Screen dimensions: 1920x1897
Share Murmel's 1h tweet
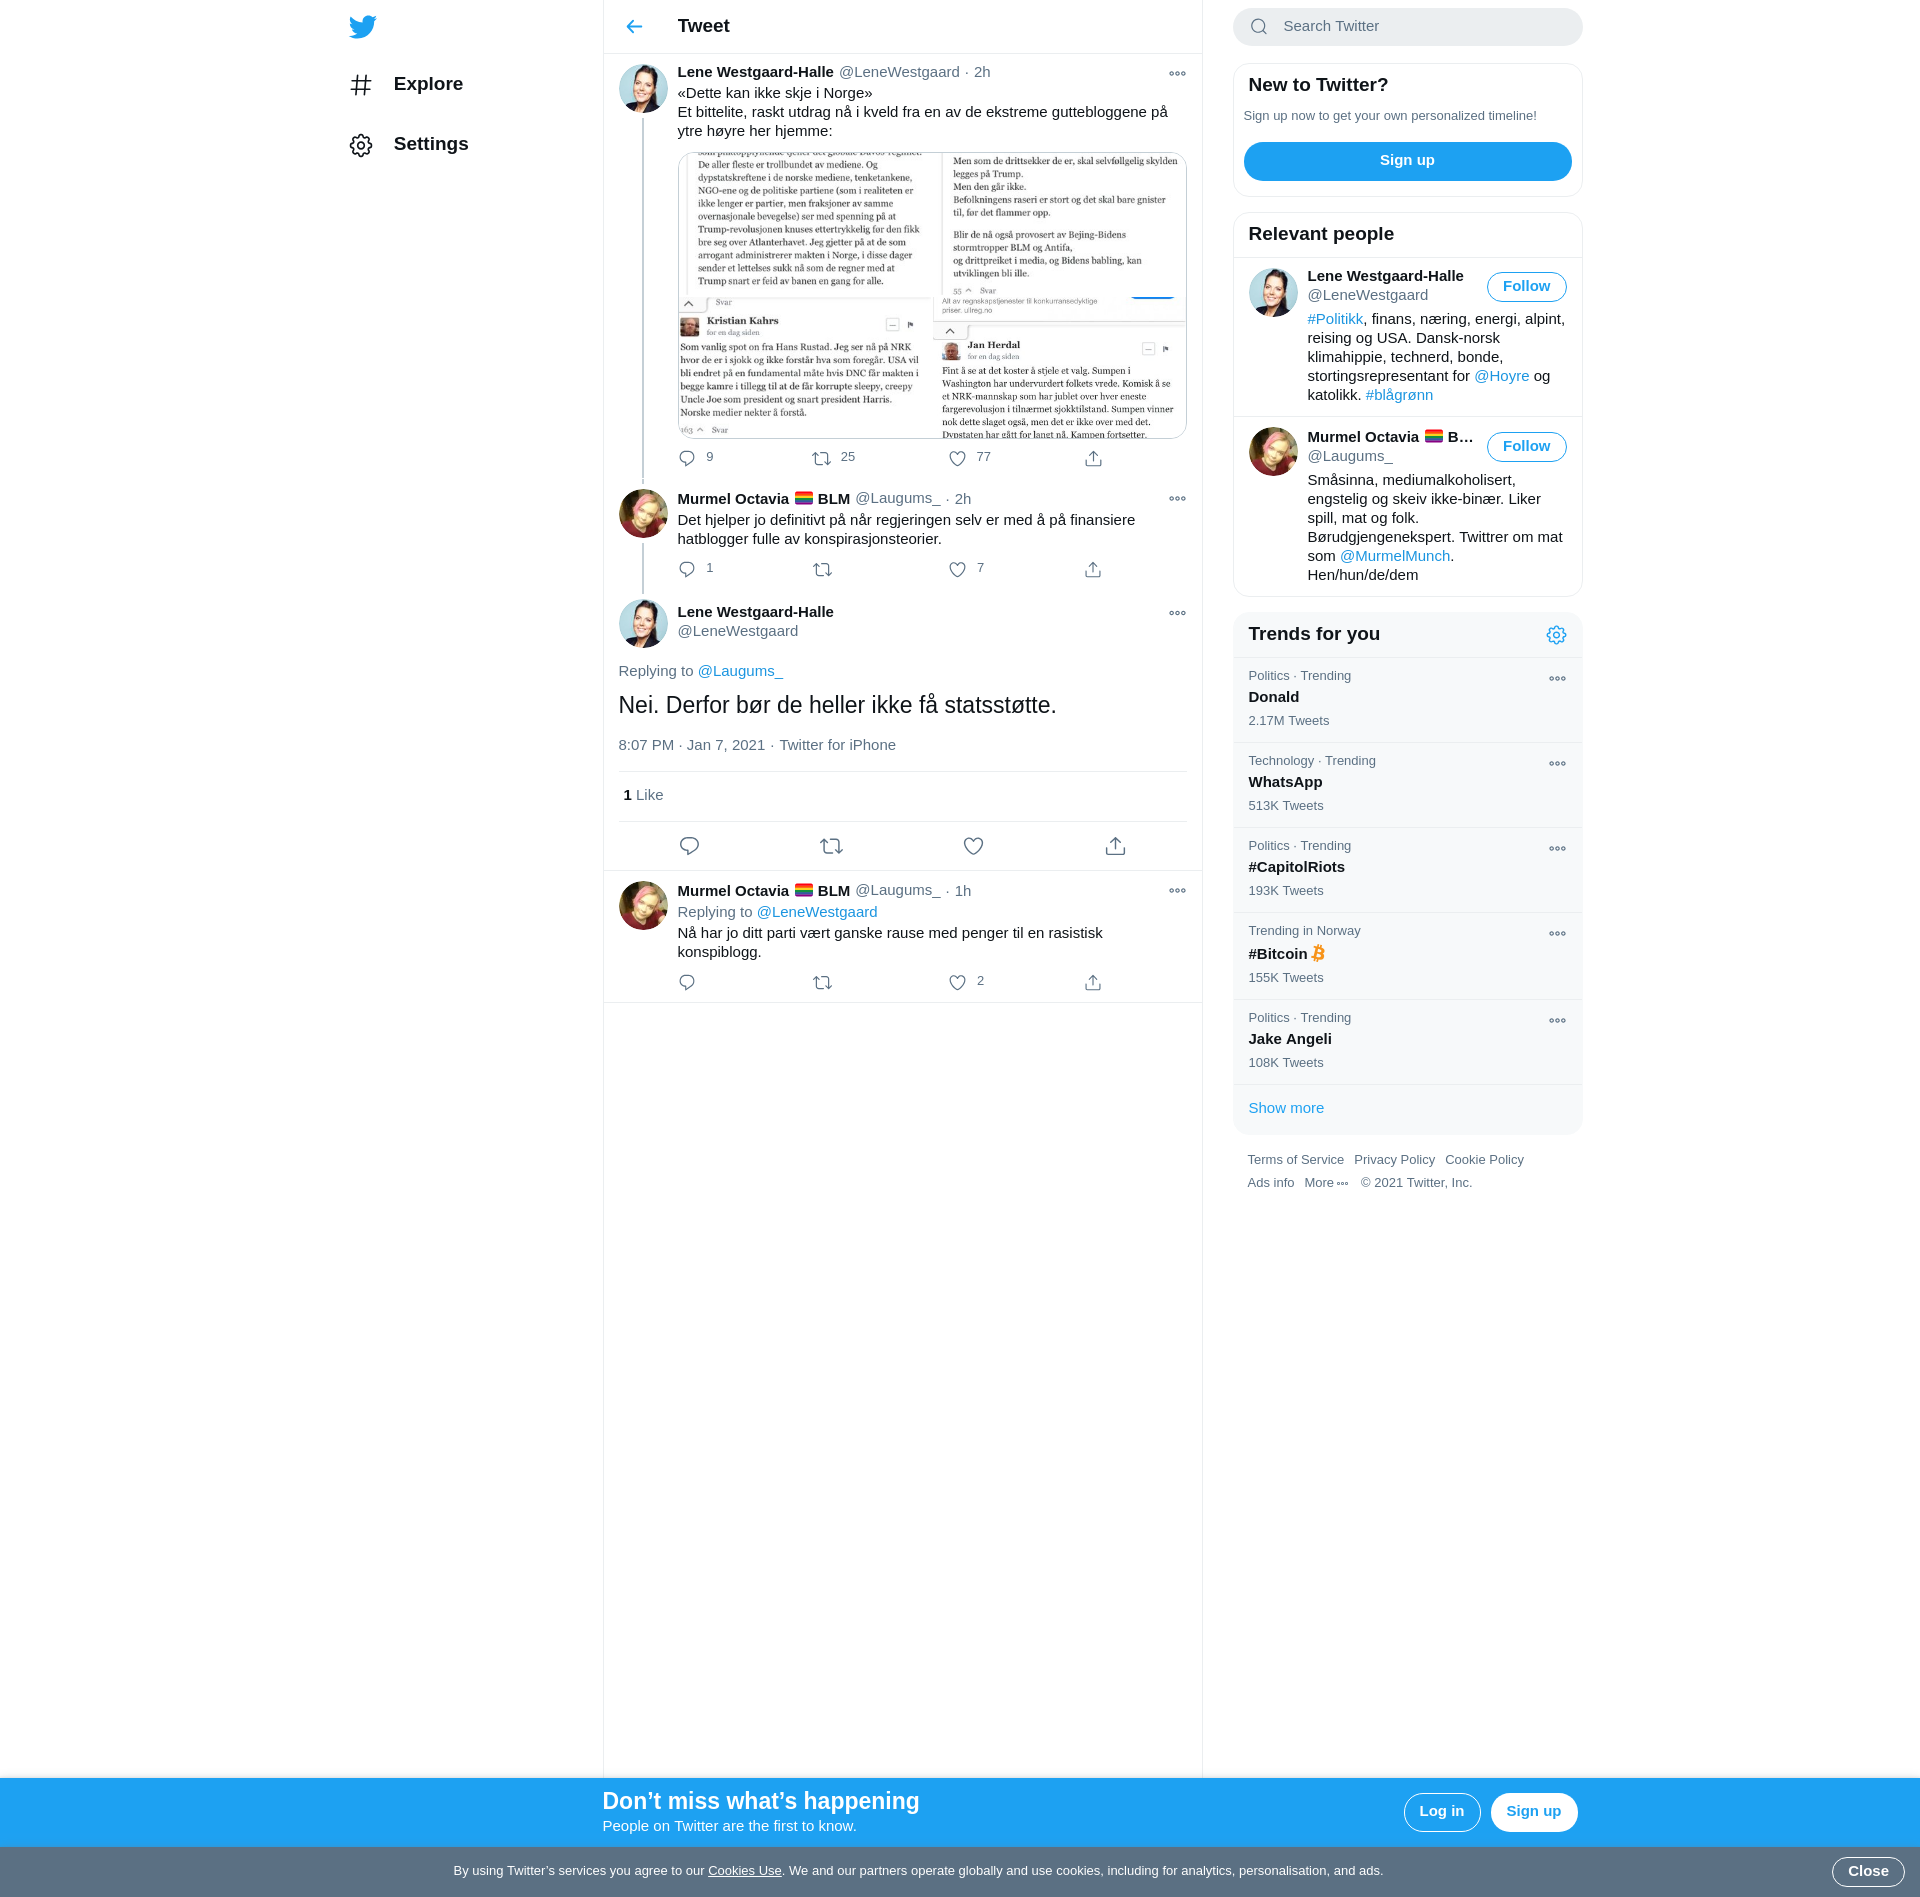point(1093,982)
